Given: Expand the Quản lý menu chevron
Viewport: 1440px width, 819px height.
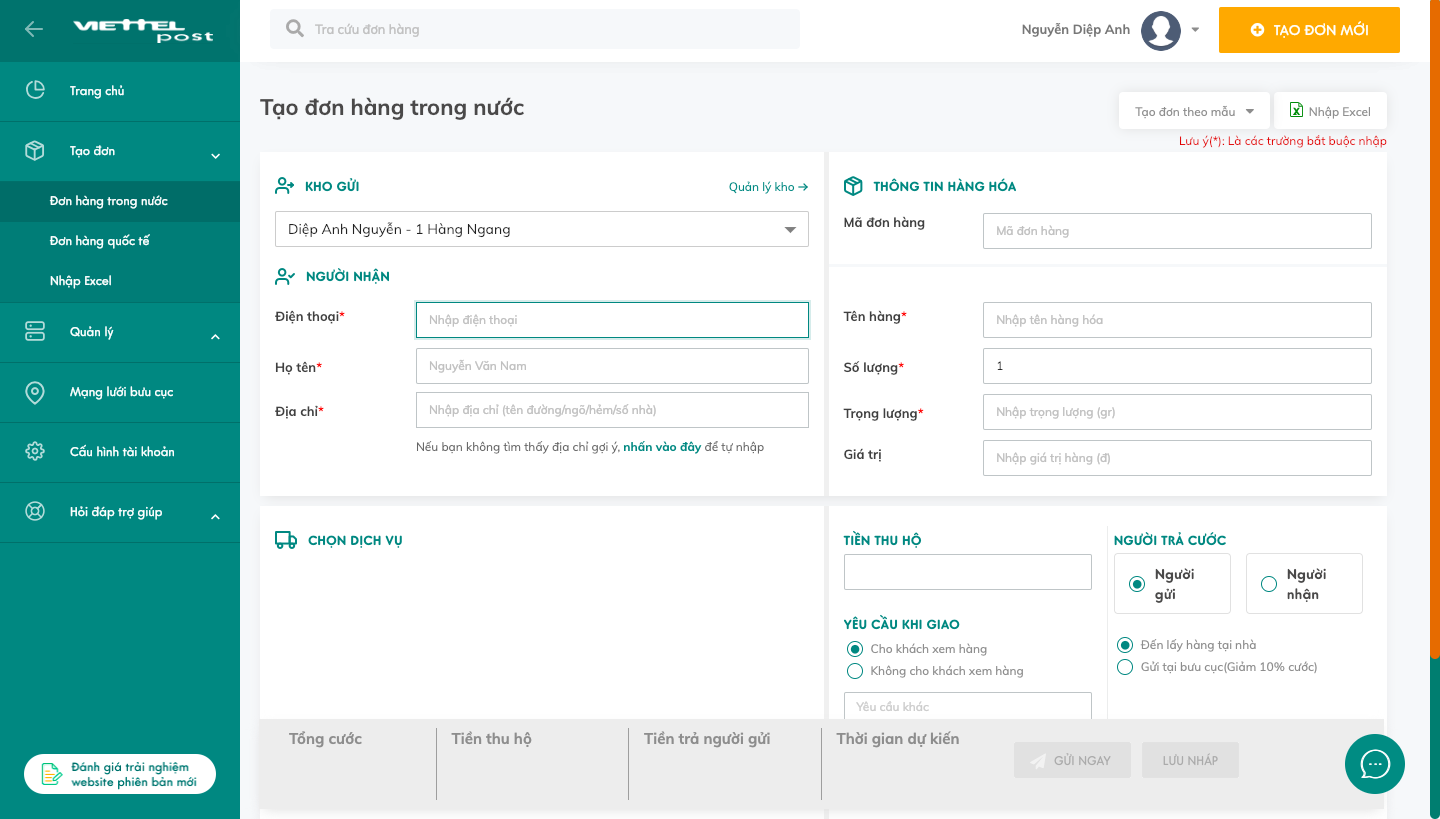Looking at the screenshot, I should pyautogui.click(x=215, y=337).
